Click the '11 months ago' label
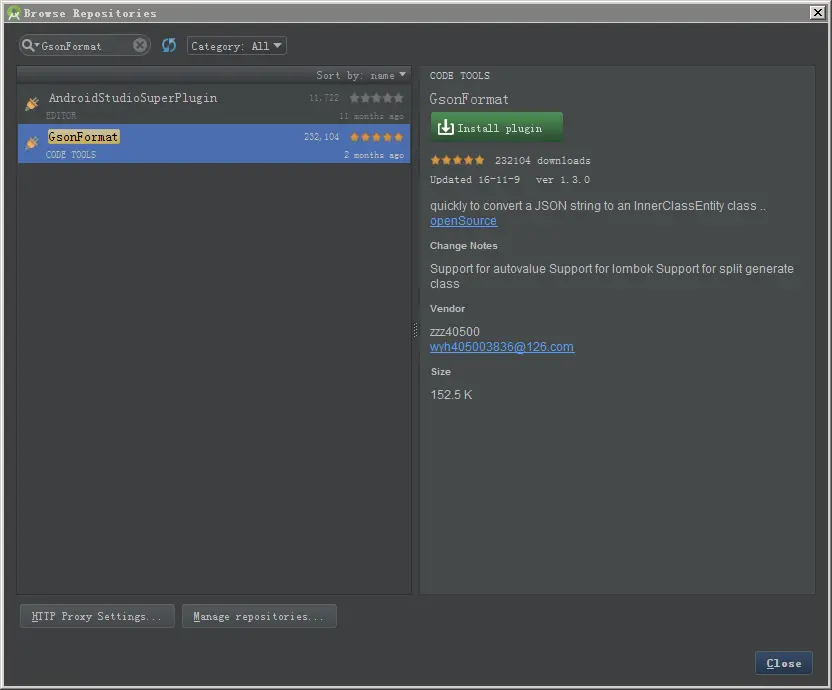Screen dimensions: 832x690 pyautogui.click(x=371, y=116)
